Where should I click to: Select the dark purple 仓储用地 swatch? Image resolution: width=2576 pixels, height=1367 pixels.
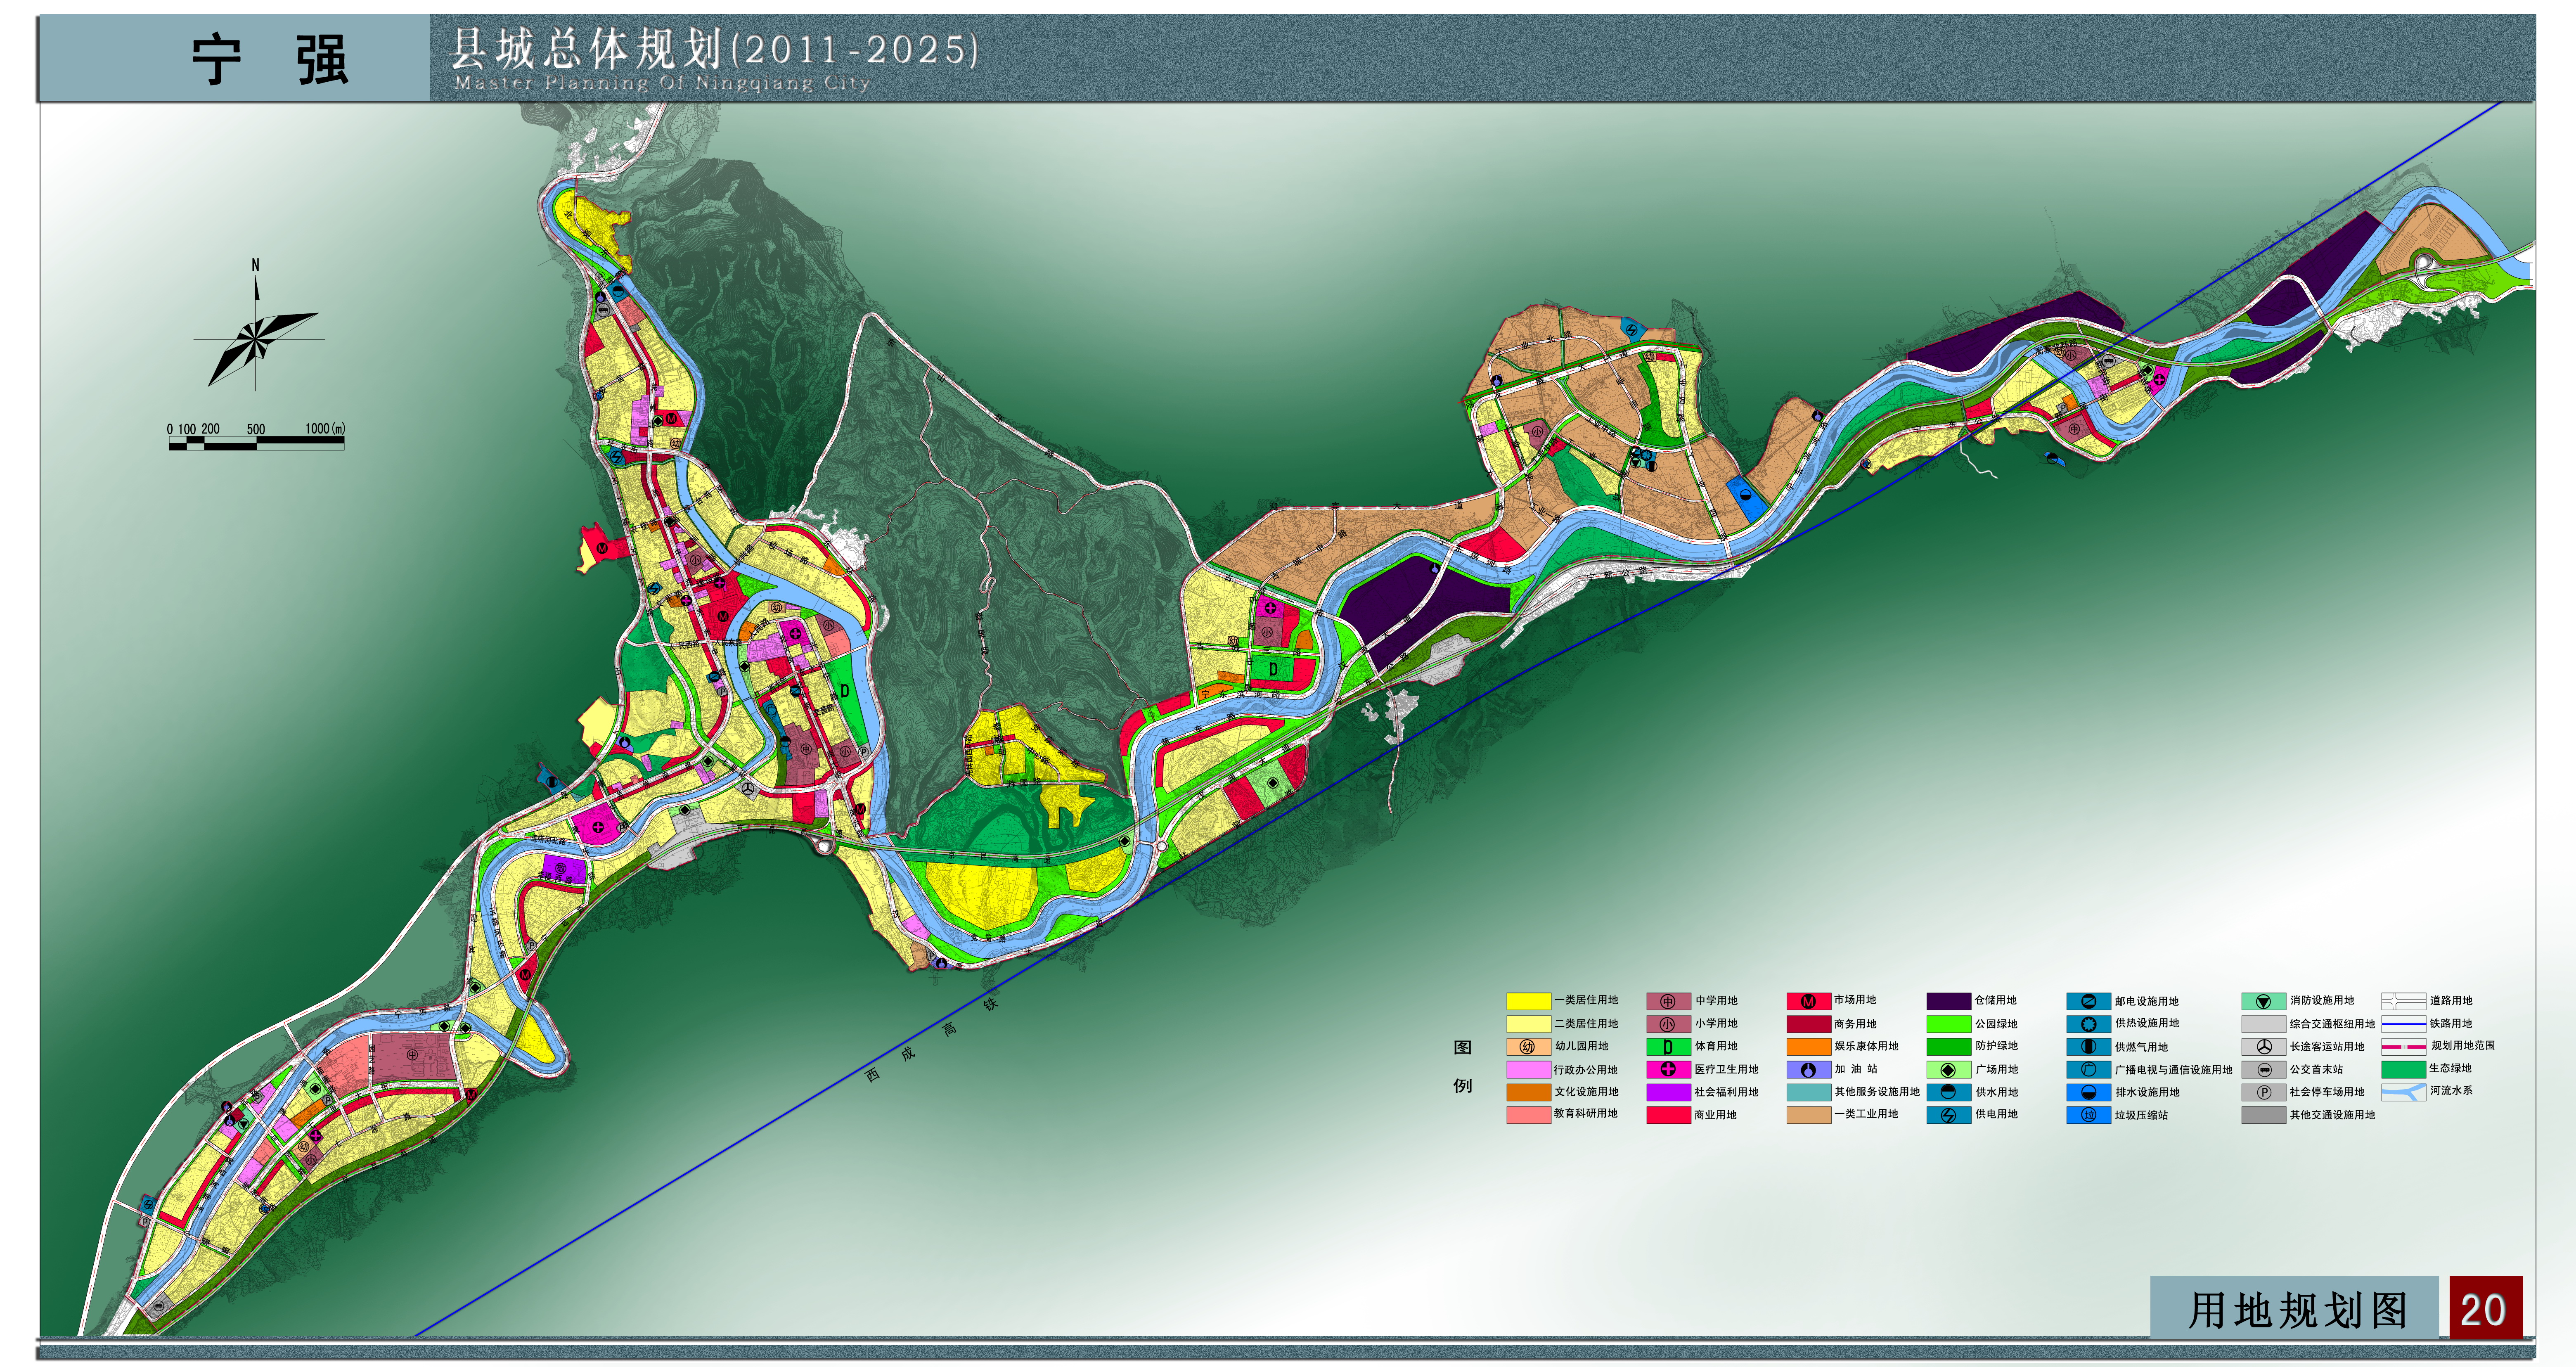click(x=1948, y=1001)
